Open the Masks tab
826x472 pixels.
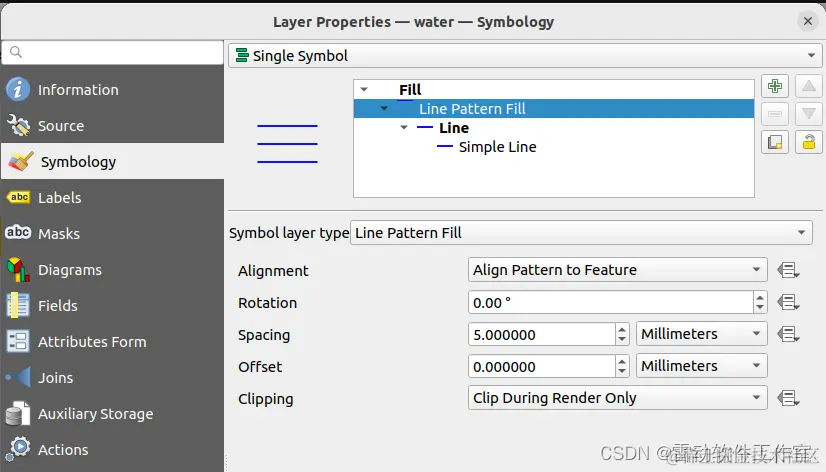click(112, 233)
